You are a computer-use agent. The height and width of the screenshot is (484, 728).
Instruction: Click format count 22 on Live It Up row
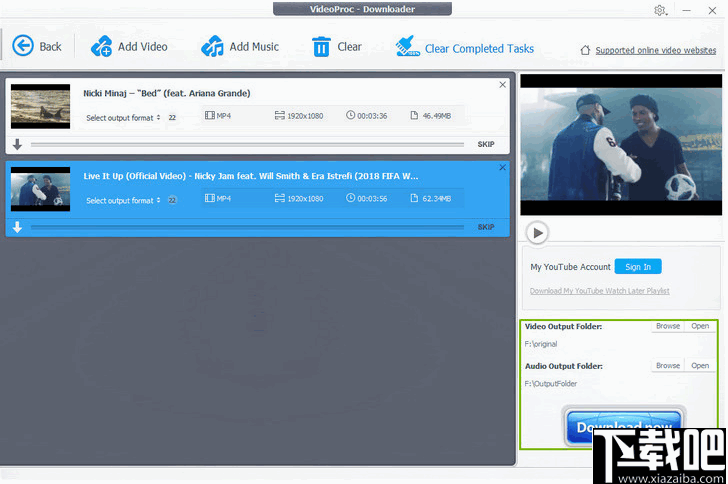(172, 200)
